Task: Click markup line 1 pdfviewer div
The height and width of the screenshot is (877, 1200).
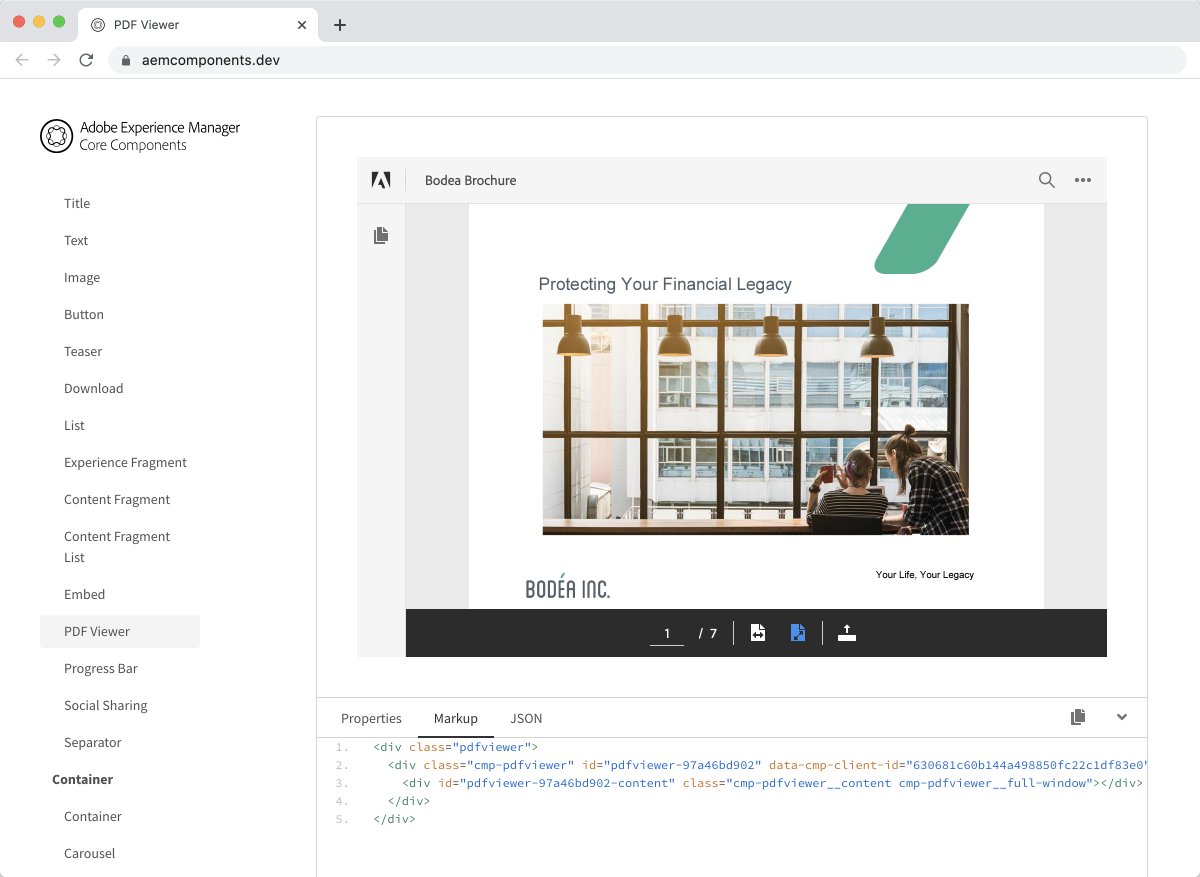Action: [x=456, y=747]
